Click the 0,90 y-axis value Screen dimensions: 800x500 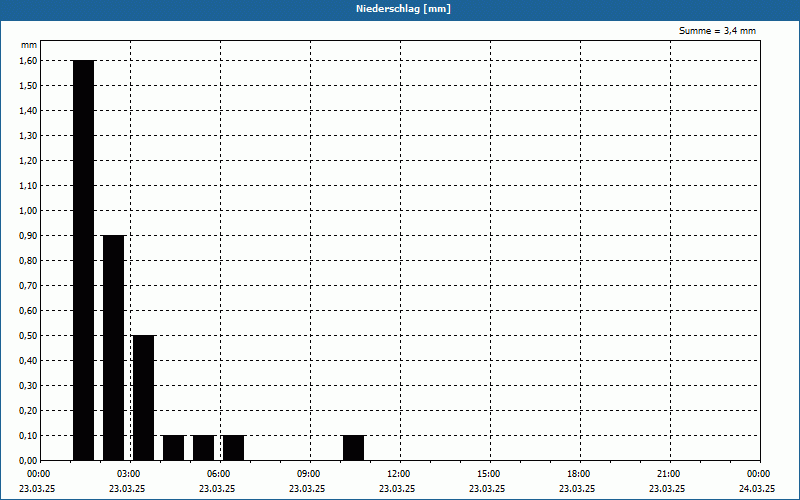tap(28, 236)
